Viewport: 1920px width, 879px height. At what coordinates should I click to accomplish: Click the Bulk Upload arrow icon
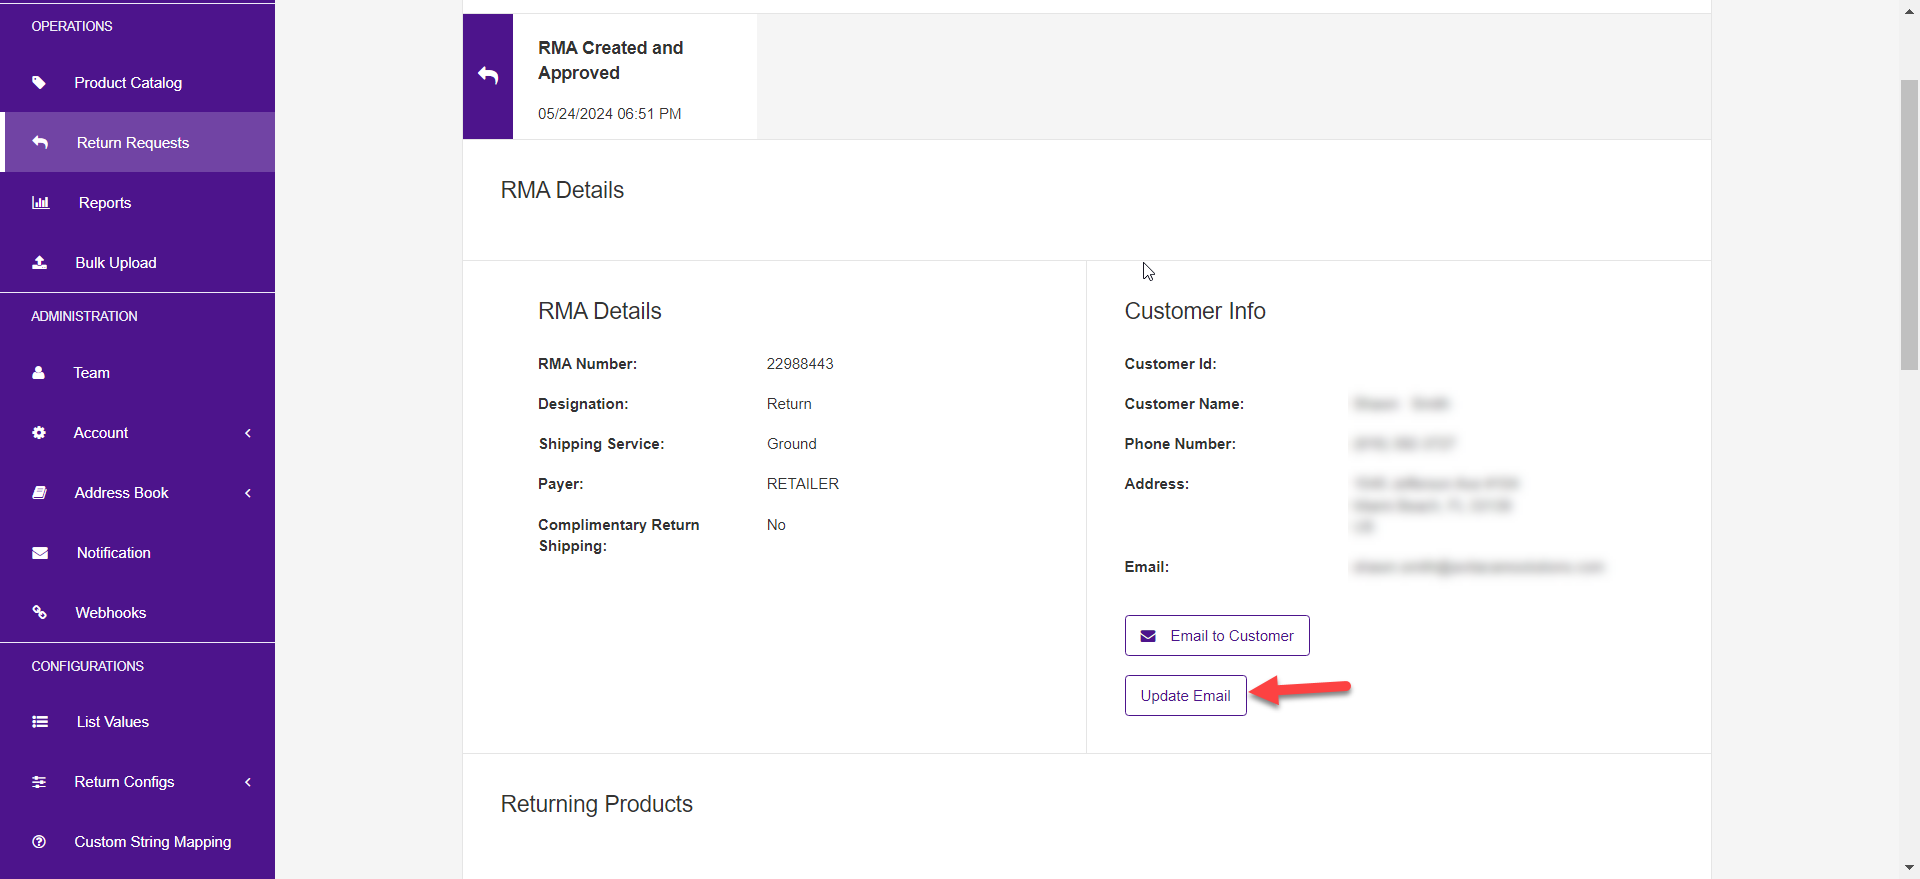(39, 263)
